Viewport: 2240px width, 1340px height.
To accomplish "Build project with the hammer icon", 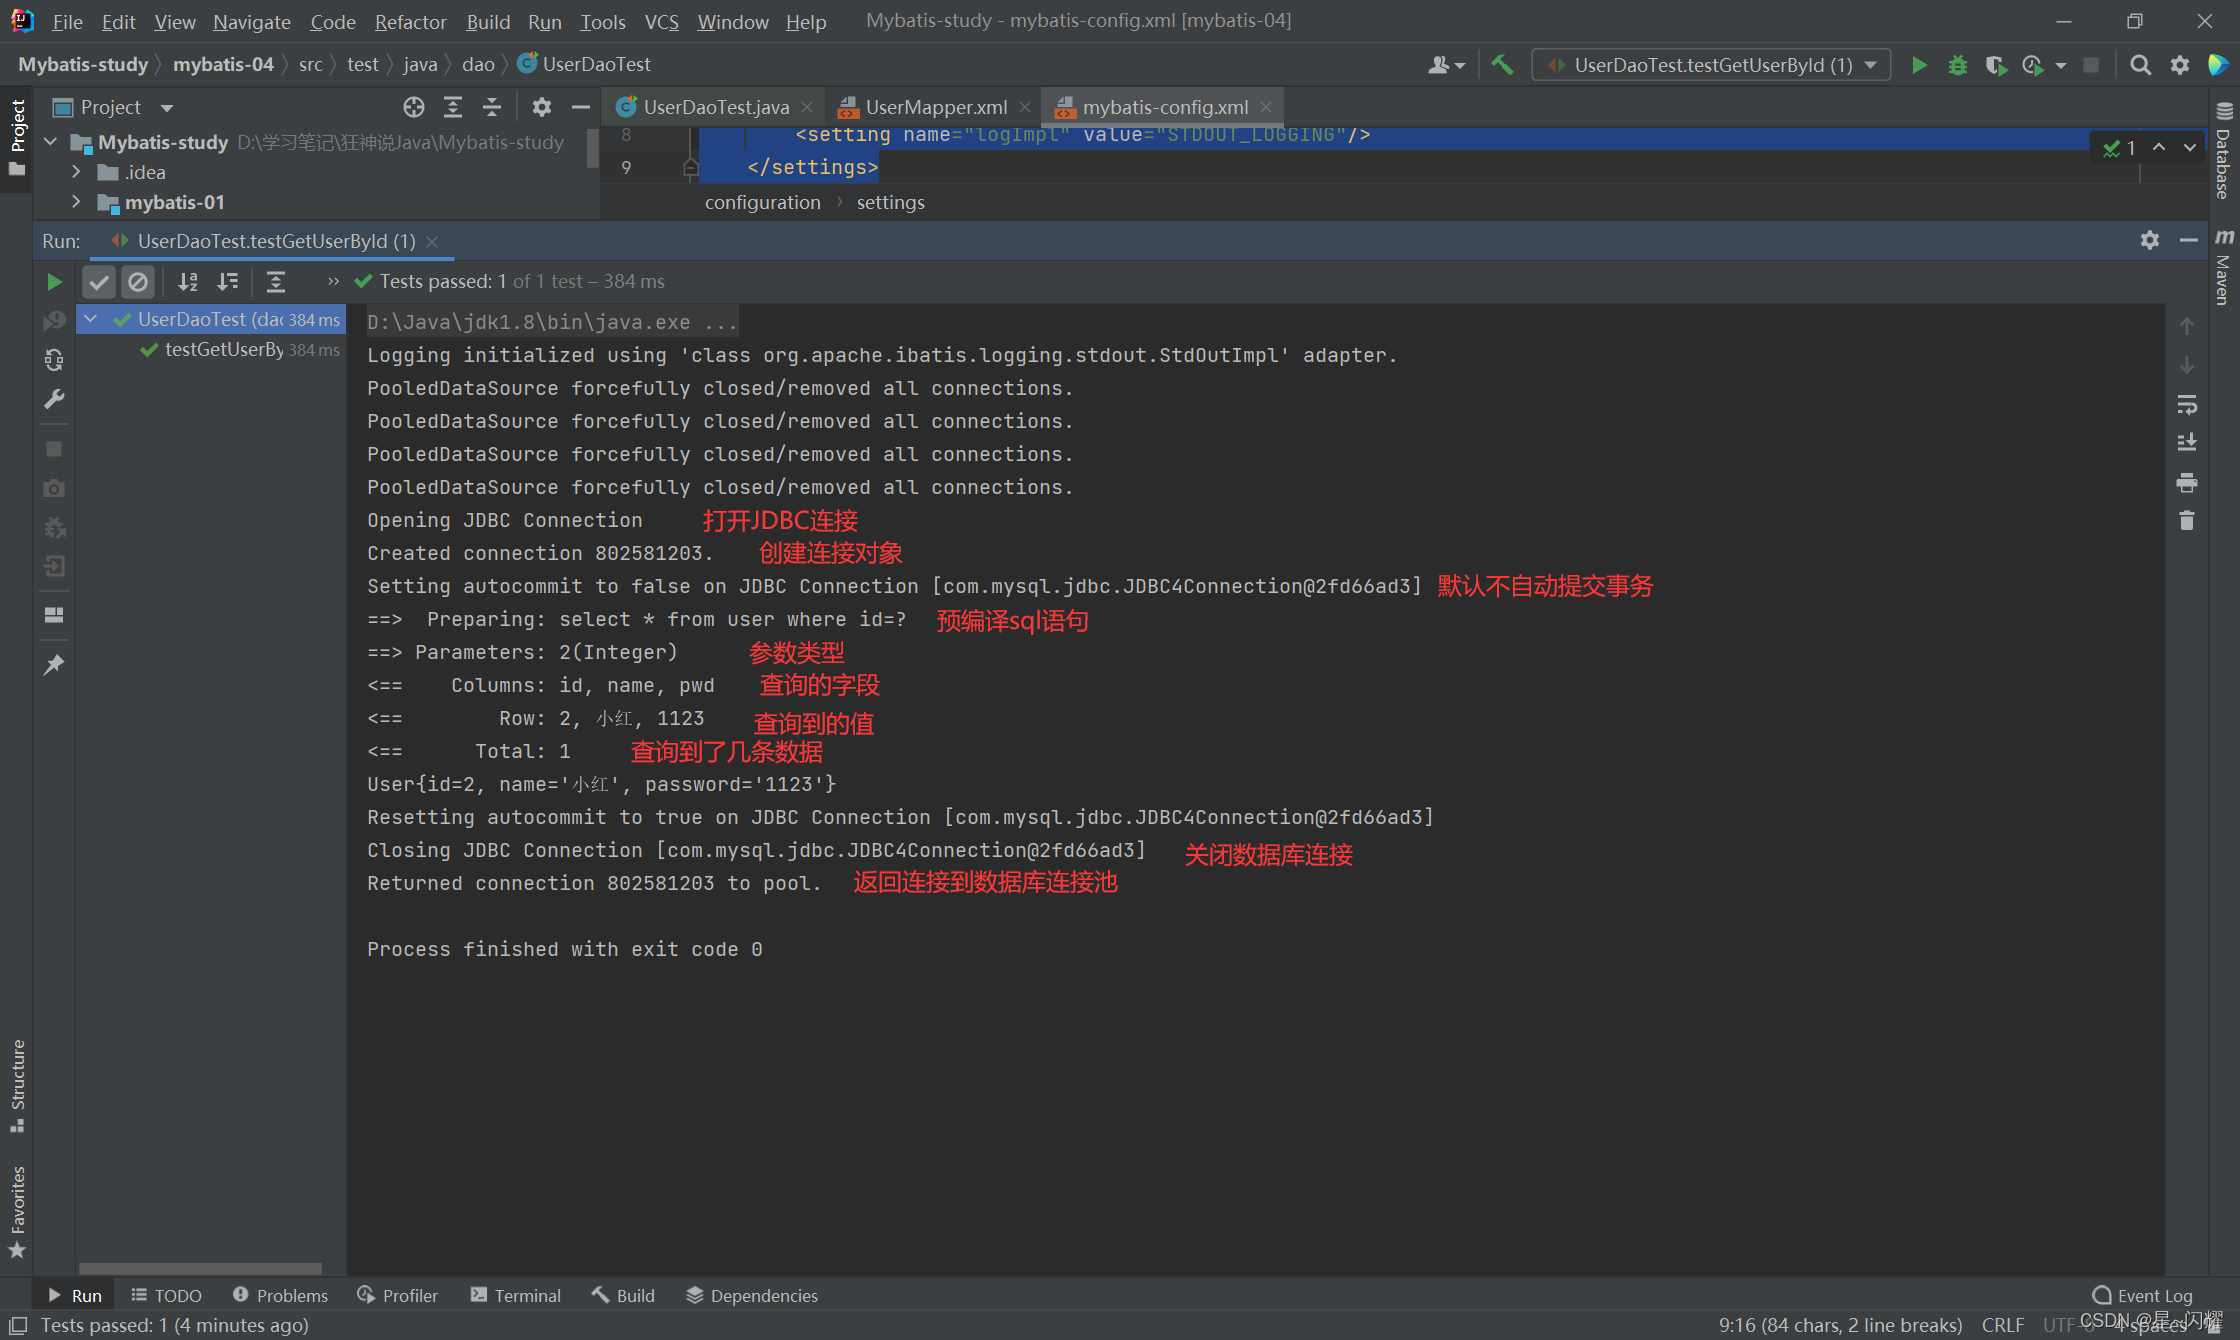I will point(1501,65).
